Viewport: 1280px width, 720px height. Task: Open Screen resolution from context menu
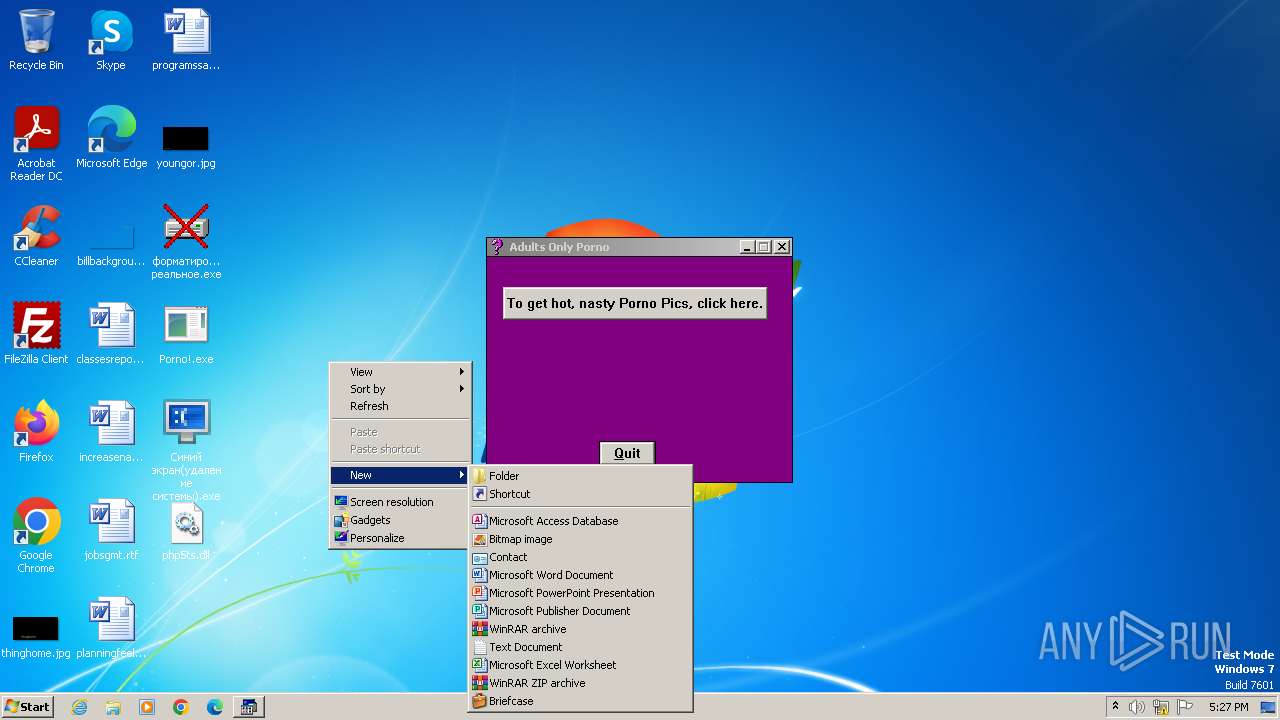click(x=400, y=502)
